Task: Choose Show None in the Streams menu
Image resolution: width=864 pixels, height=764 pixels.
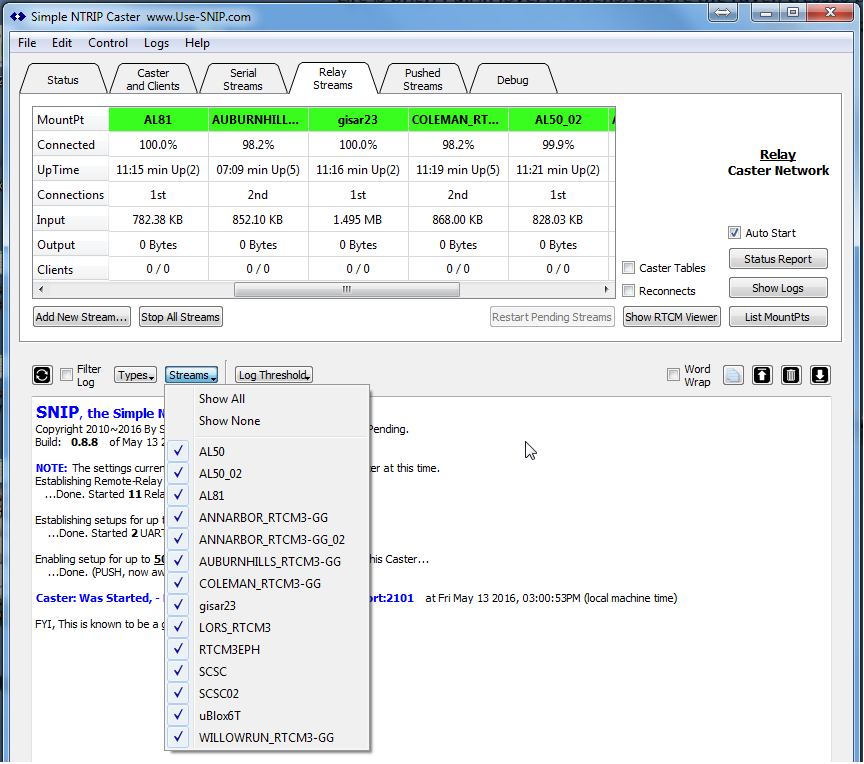Action: 229,421
